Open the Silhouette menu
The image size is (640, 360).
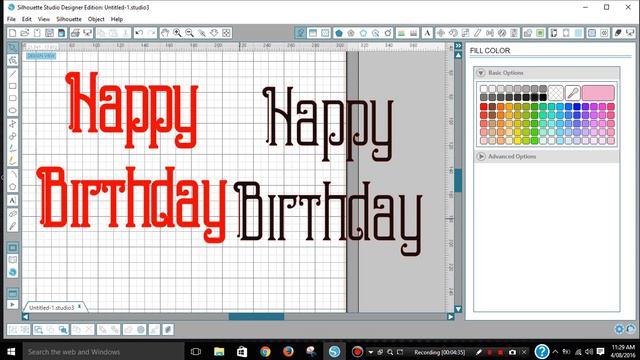click(x=69, y=19)
